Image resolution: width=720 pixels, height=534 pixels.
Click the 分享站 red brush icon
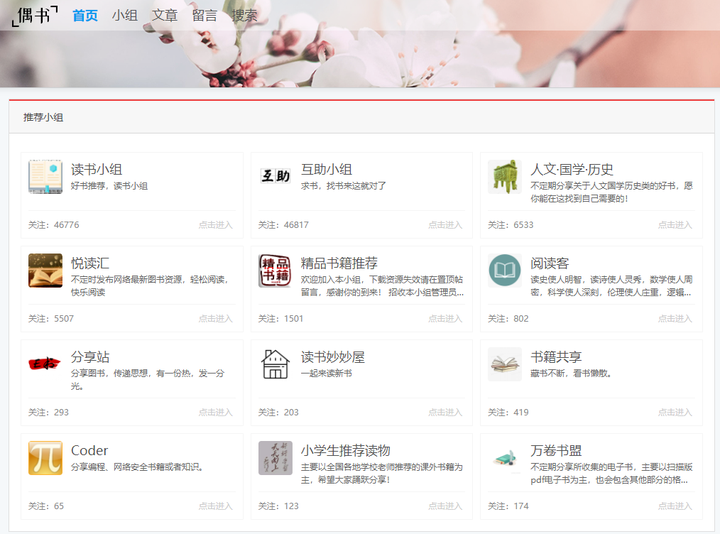(45, 364)
